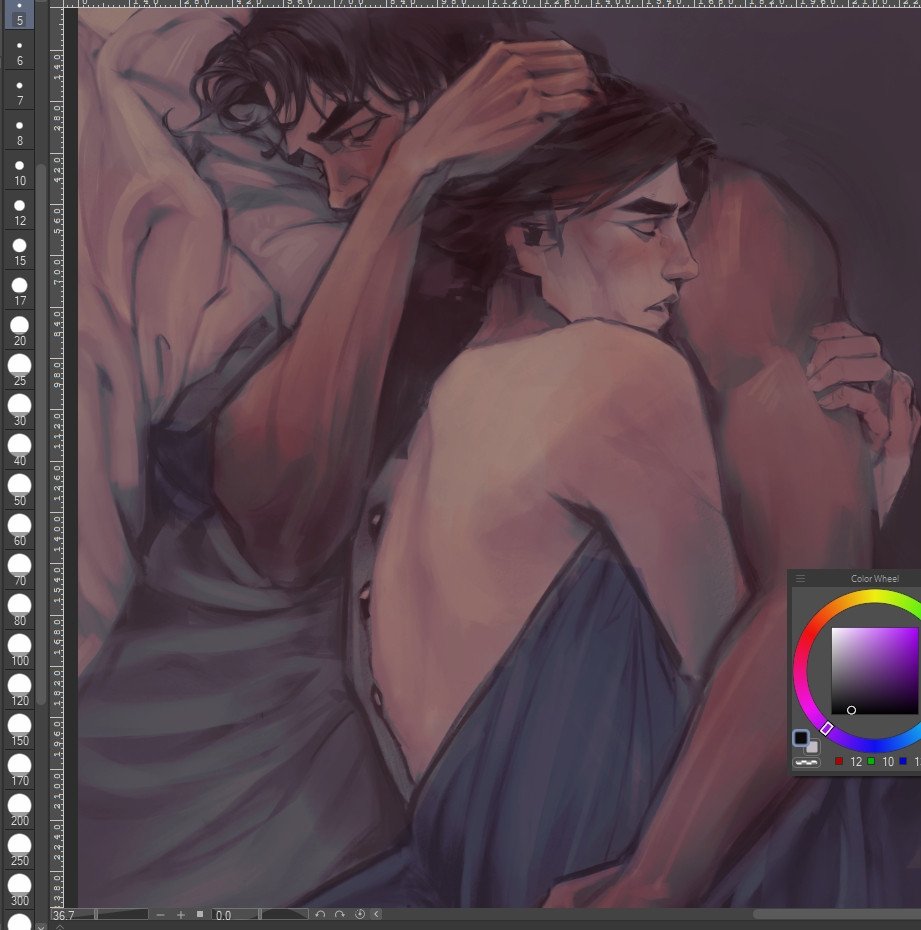921x930 pixels.
Task: Select the transparent color pill swatch
Action: click(807, 762)
